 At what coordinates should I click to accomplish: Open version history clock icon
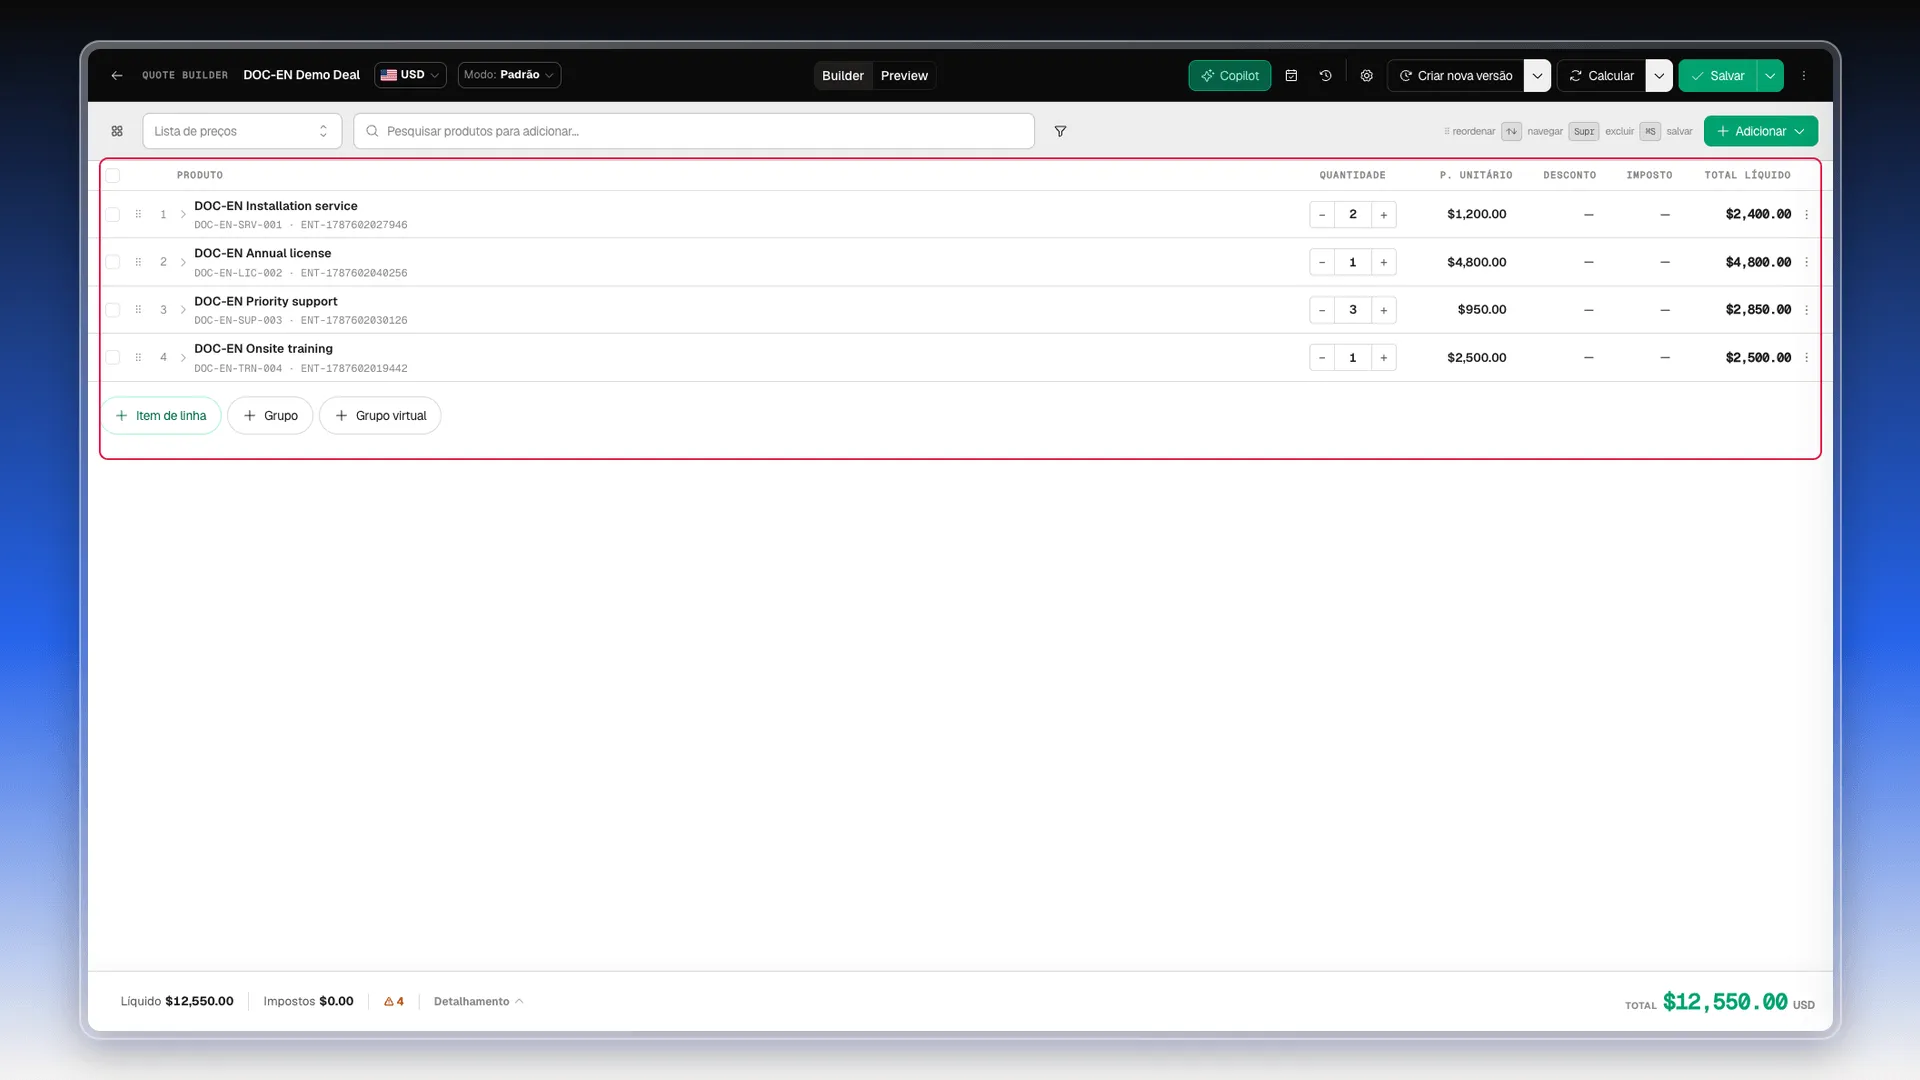[1326, 76]
